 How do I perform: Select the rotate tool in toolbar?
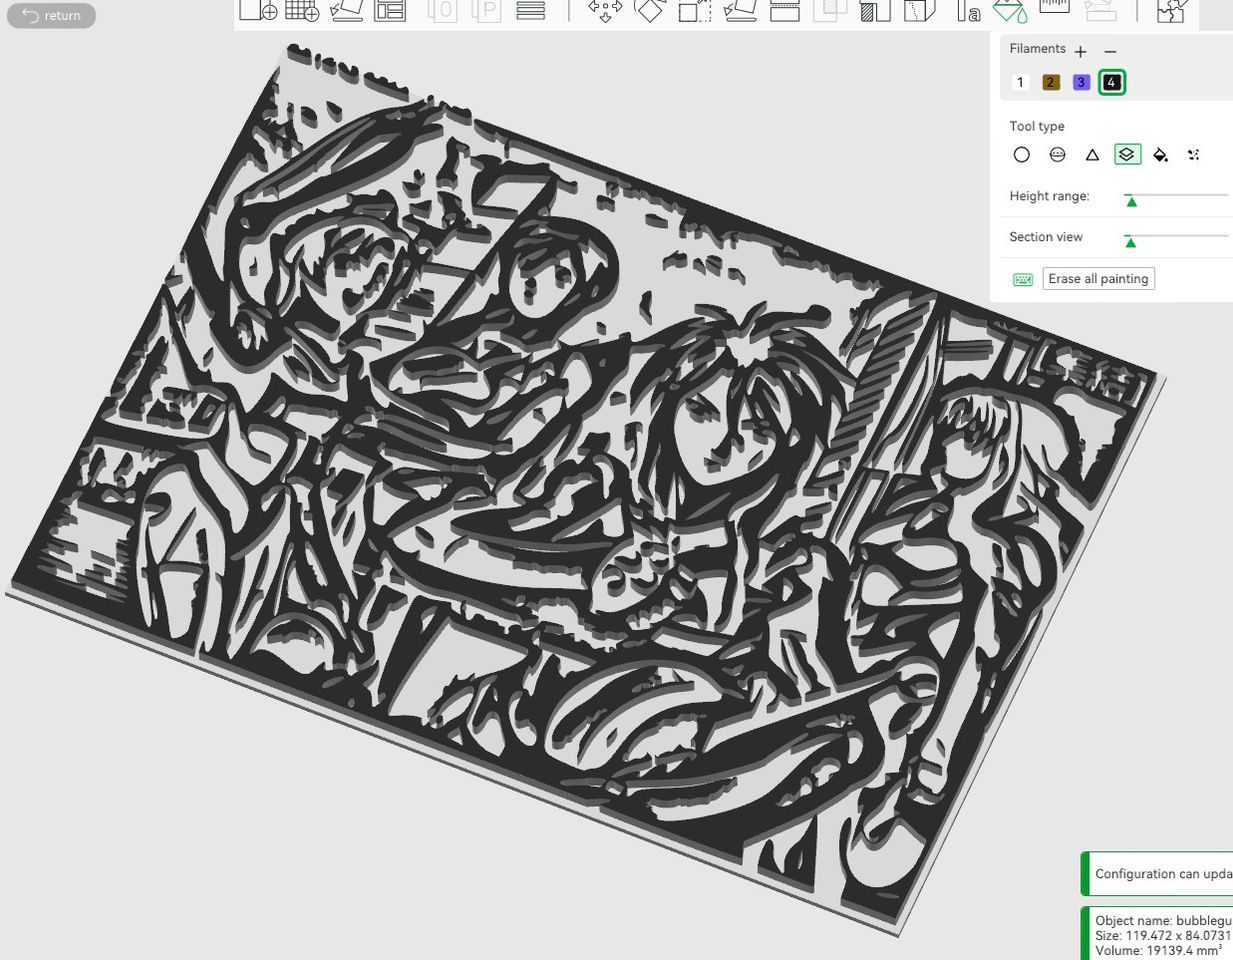650,10
